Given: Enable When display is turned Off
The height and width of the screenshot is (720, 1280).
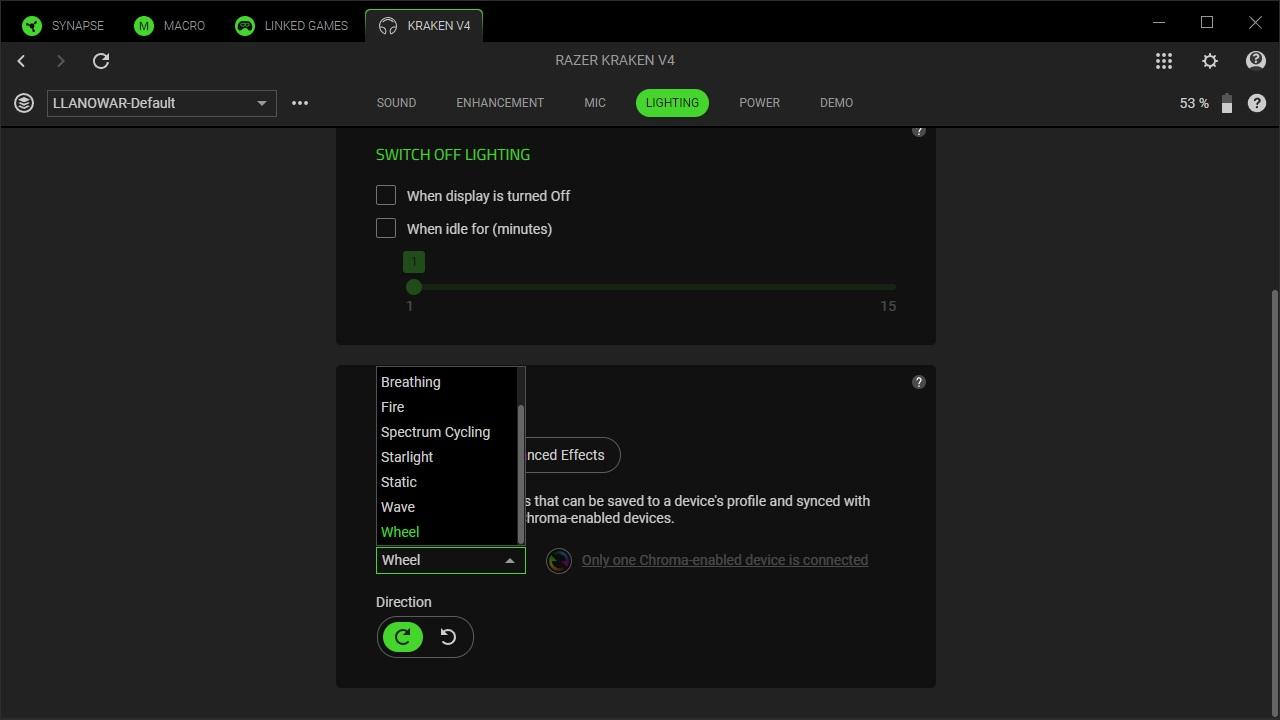Looking at the screenshot, I should tap(386, 195).
